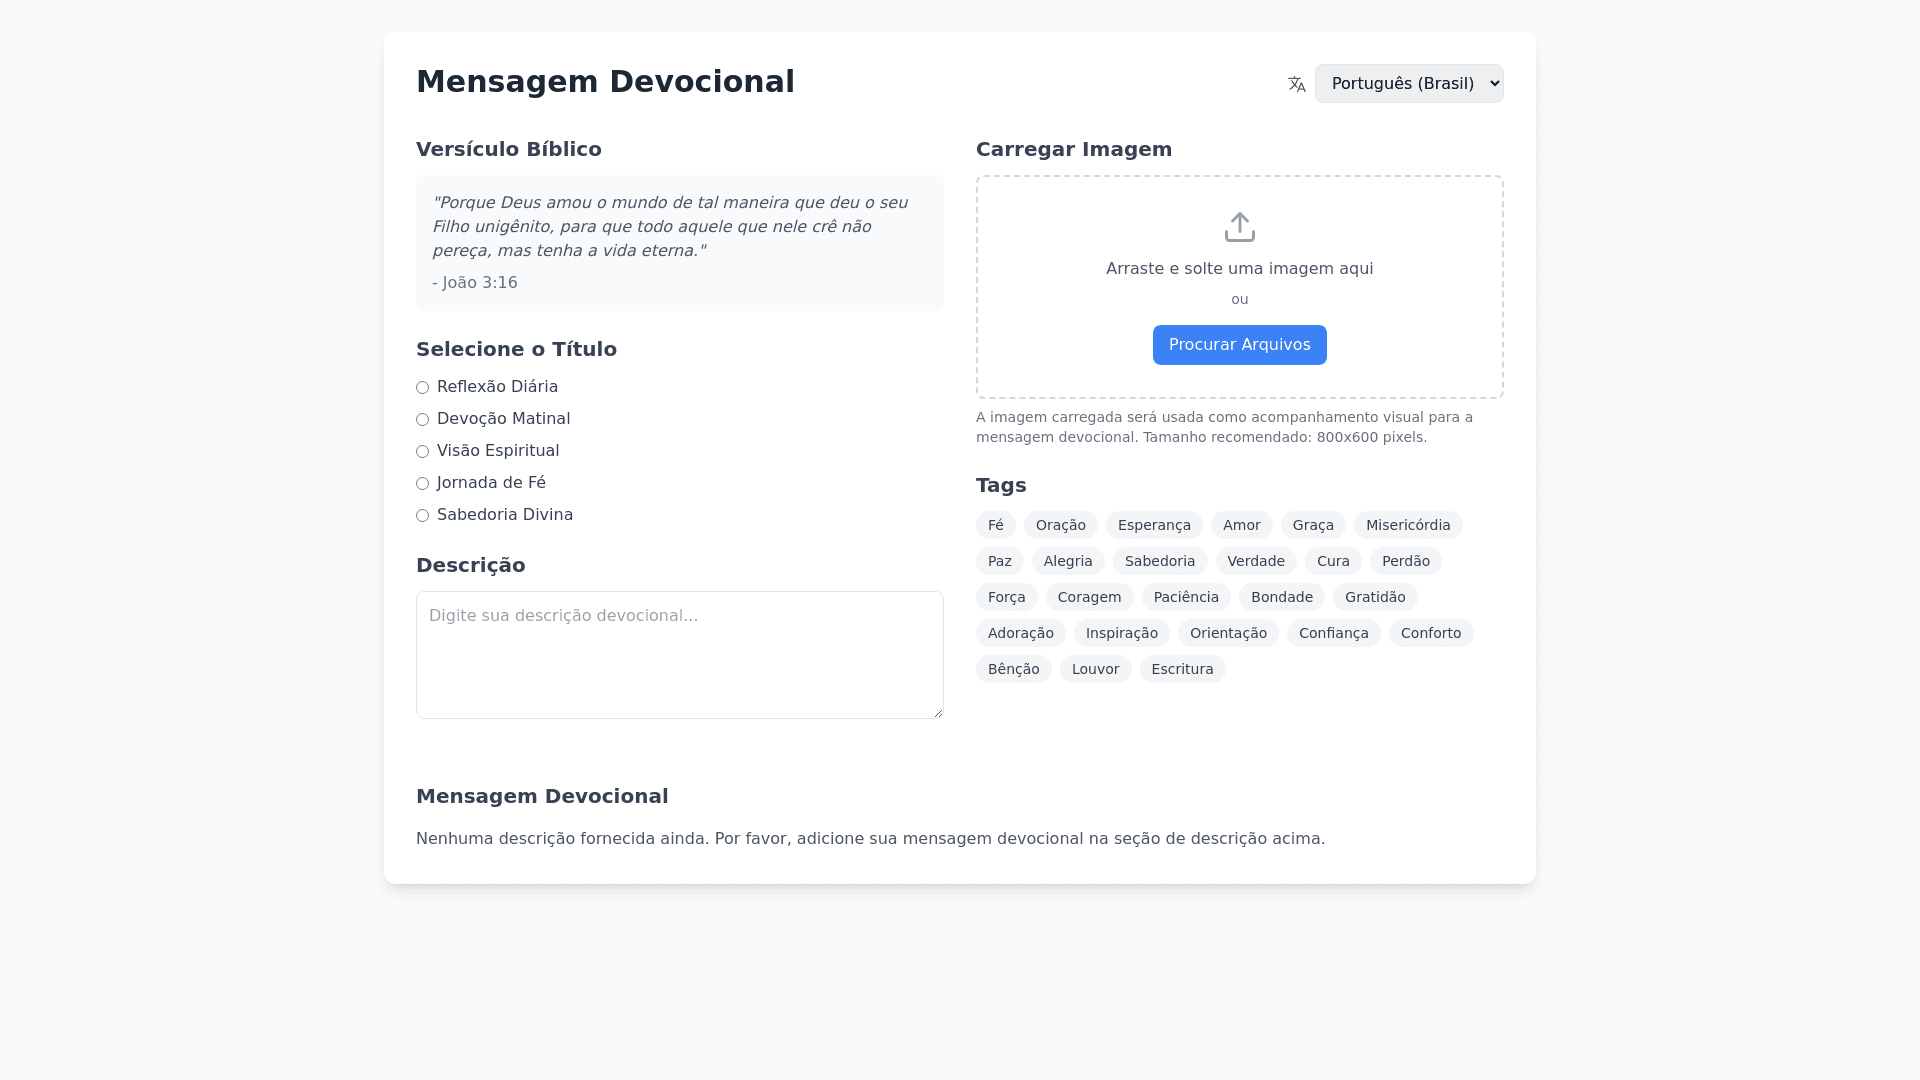The image size is (1920, 1080).
Task: Select the Gratidão tag
Action: tap(1374, 598)
